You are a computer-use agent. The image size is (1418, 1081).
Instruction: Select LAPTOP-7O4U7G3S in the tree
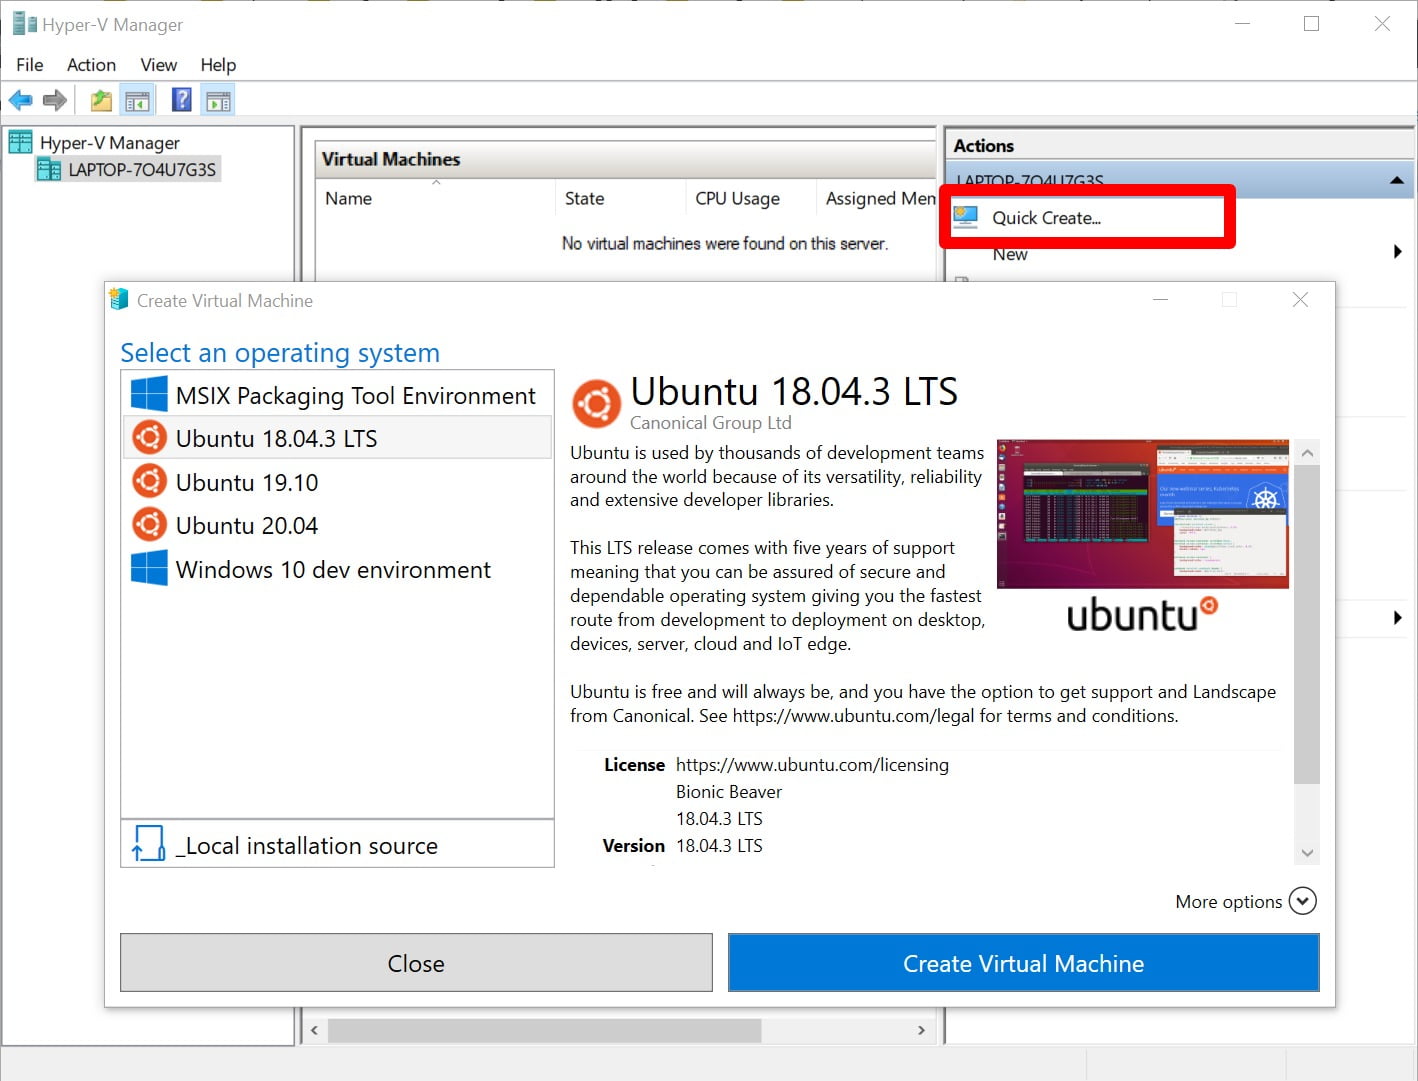141,170
